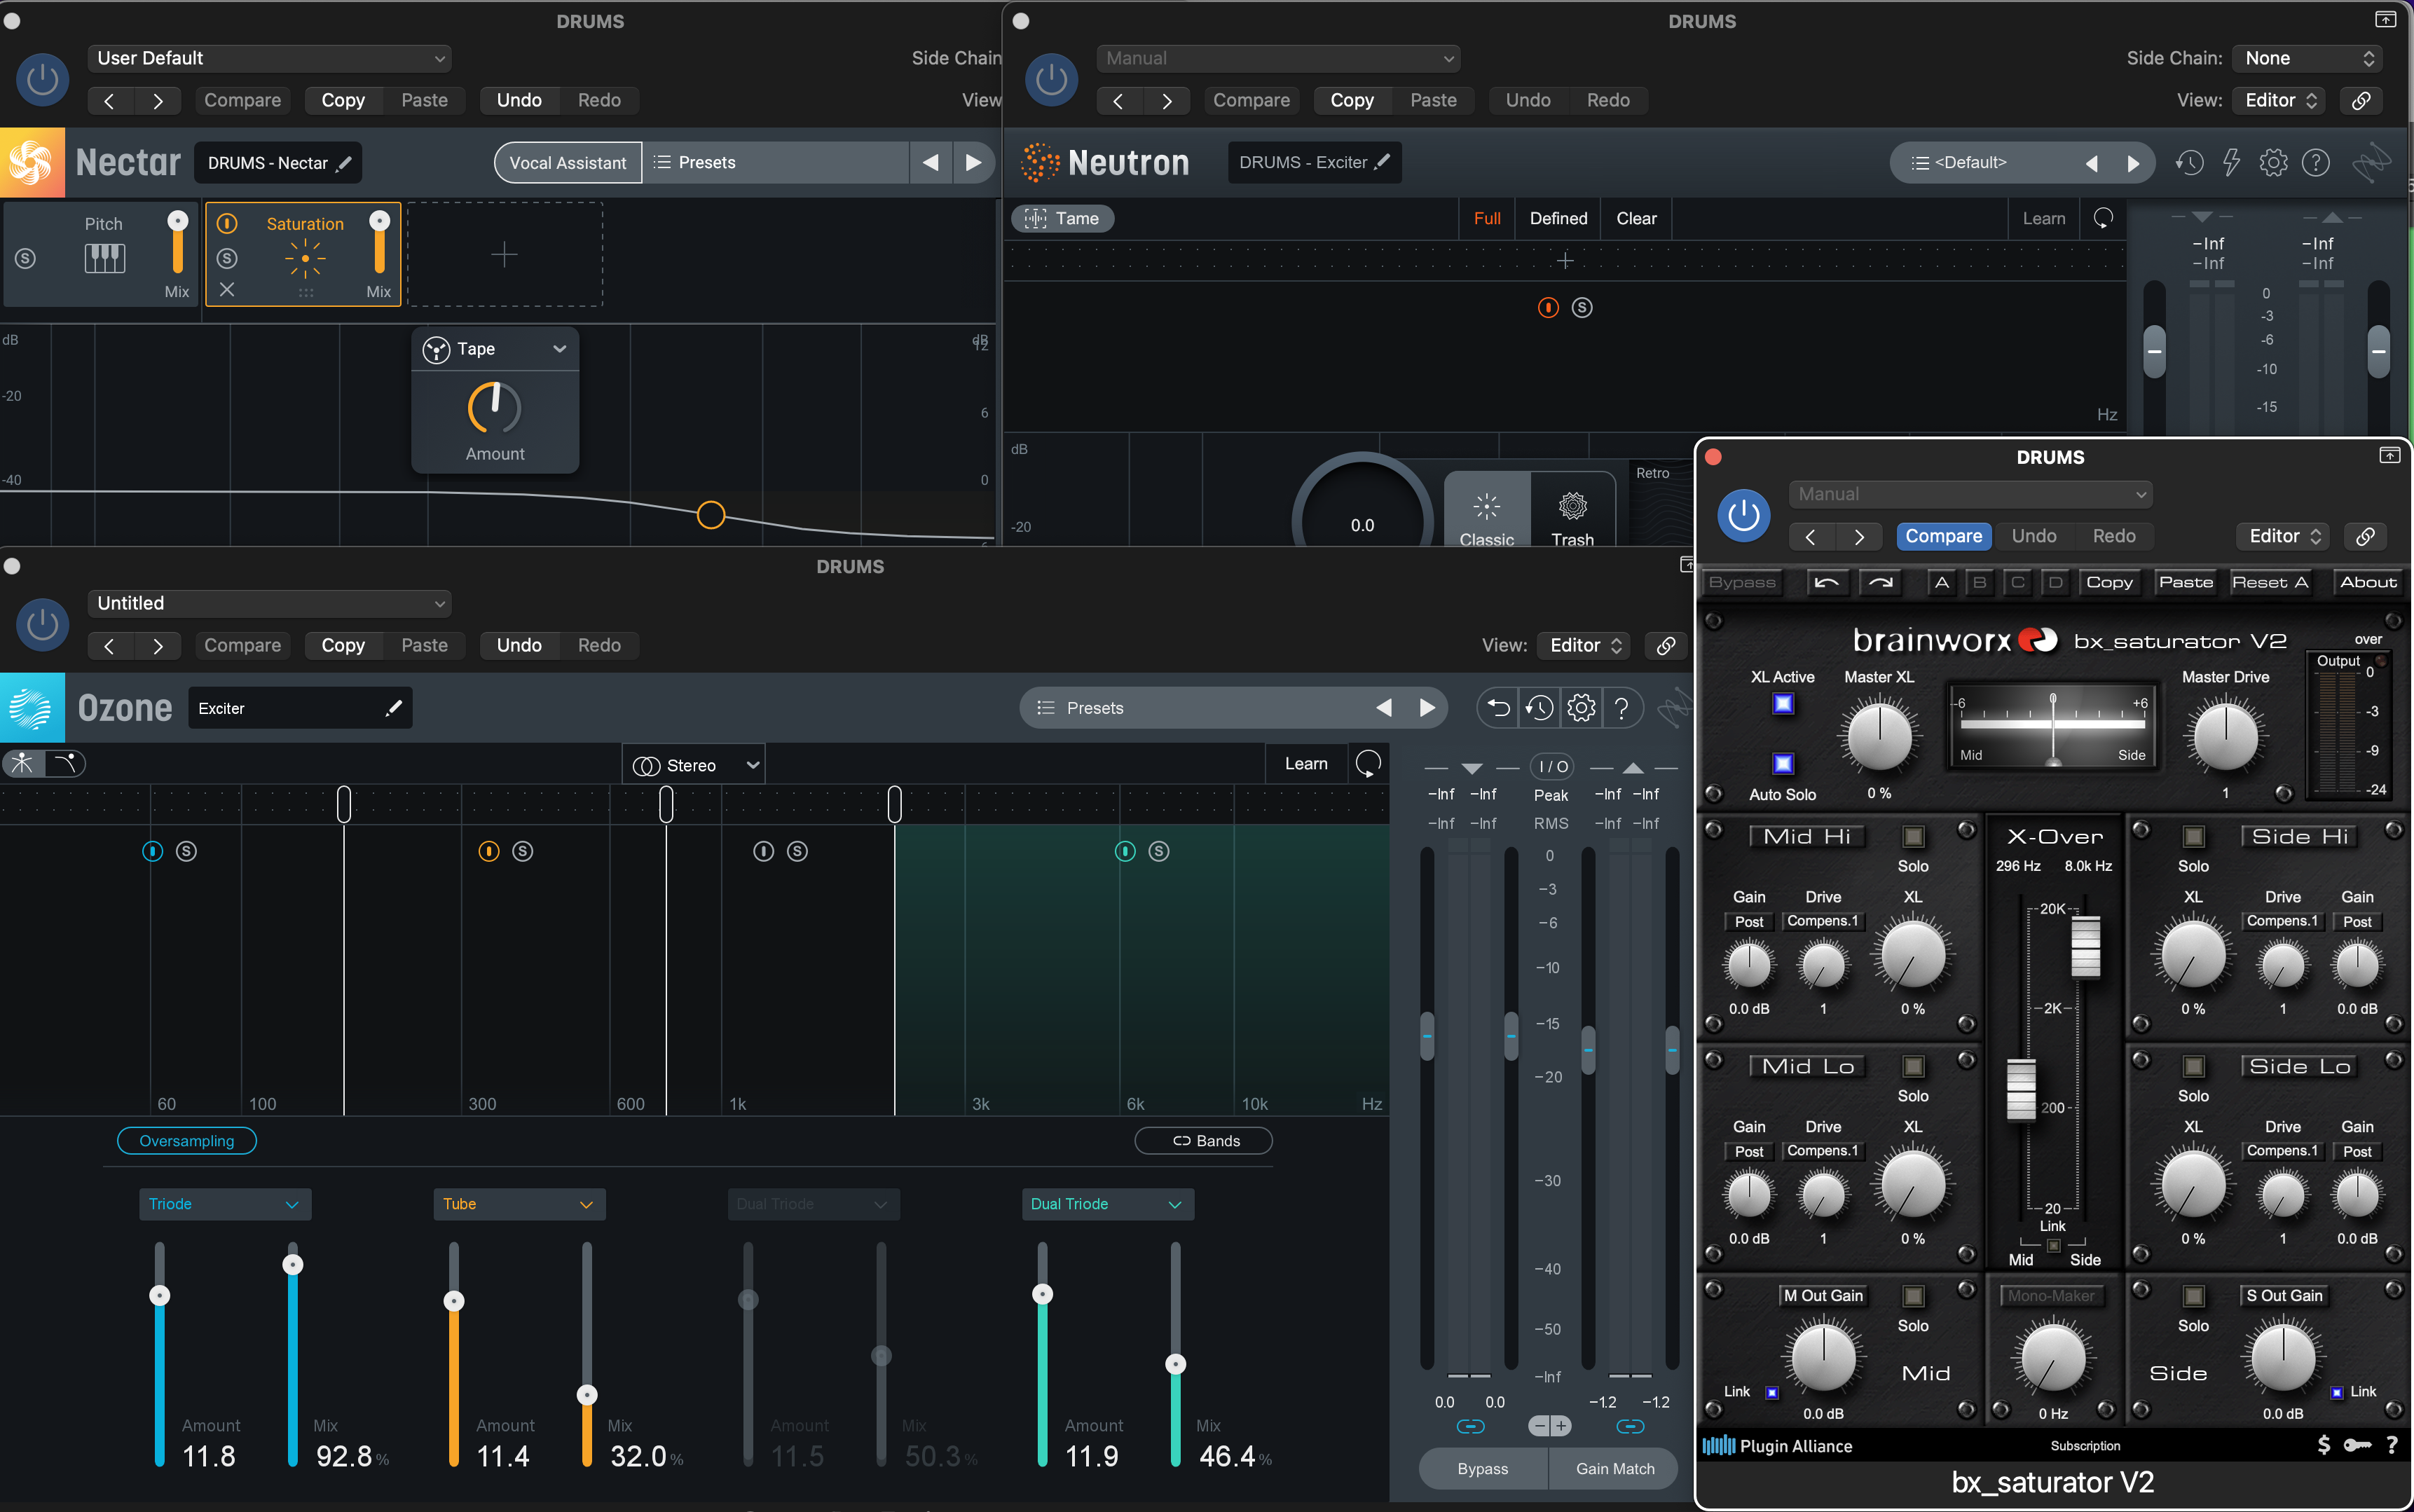Click Nectar Saturation Amount knob
The height and width of the screenshot is (1512, 2414).
tap(495, 407)
